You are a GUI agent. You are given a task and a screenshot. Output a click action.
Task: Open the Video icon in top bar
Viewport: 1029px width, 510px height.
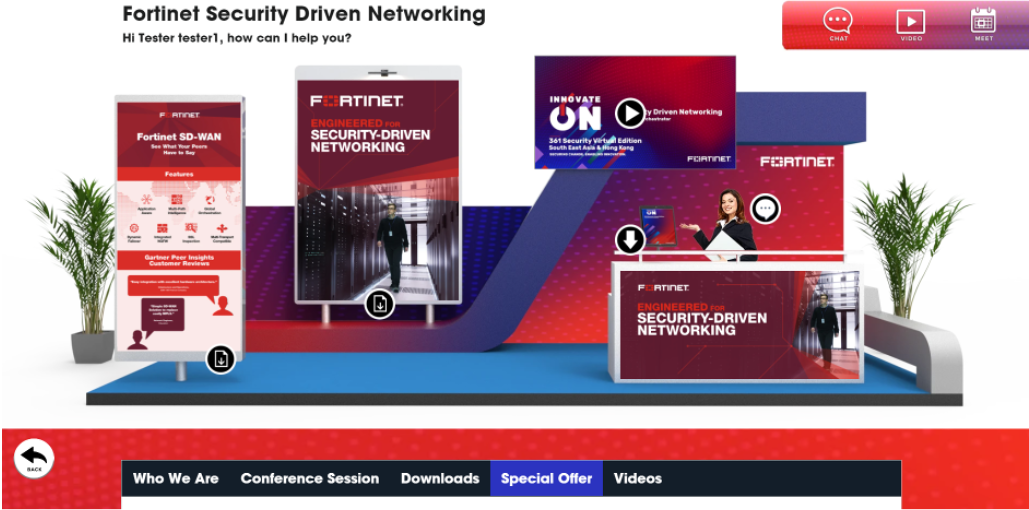point(911,24)
